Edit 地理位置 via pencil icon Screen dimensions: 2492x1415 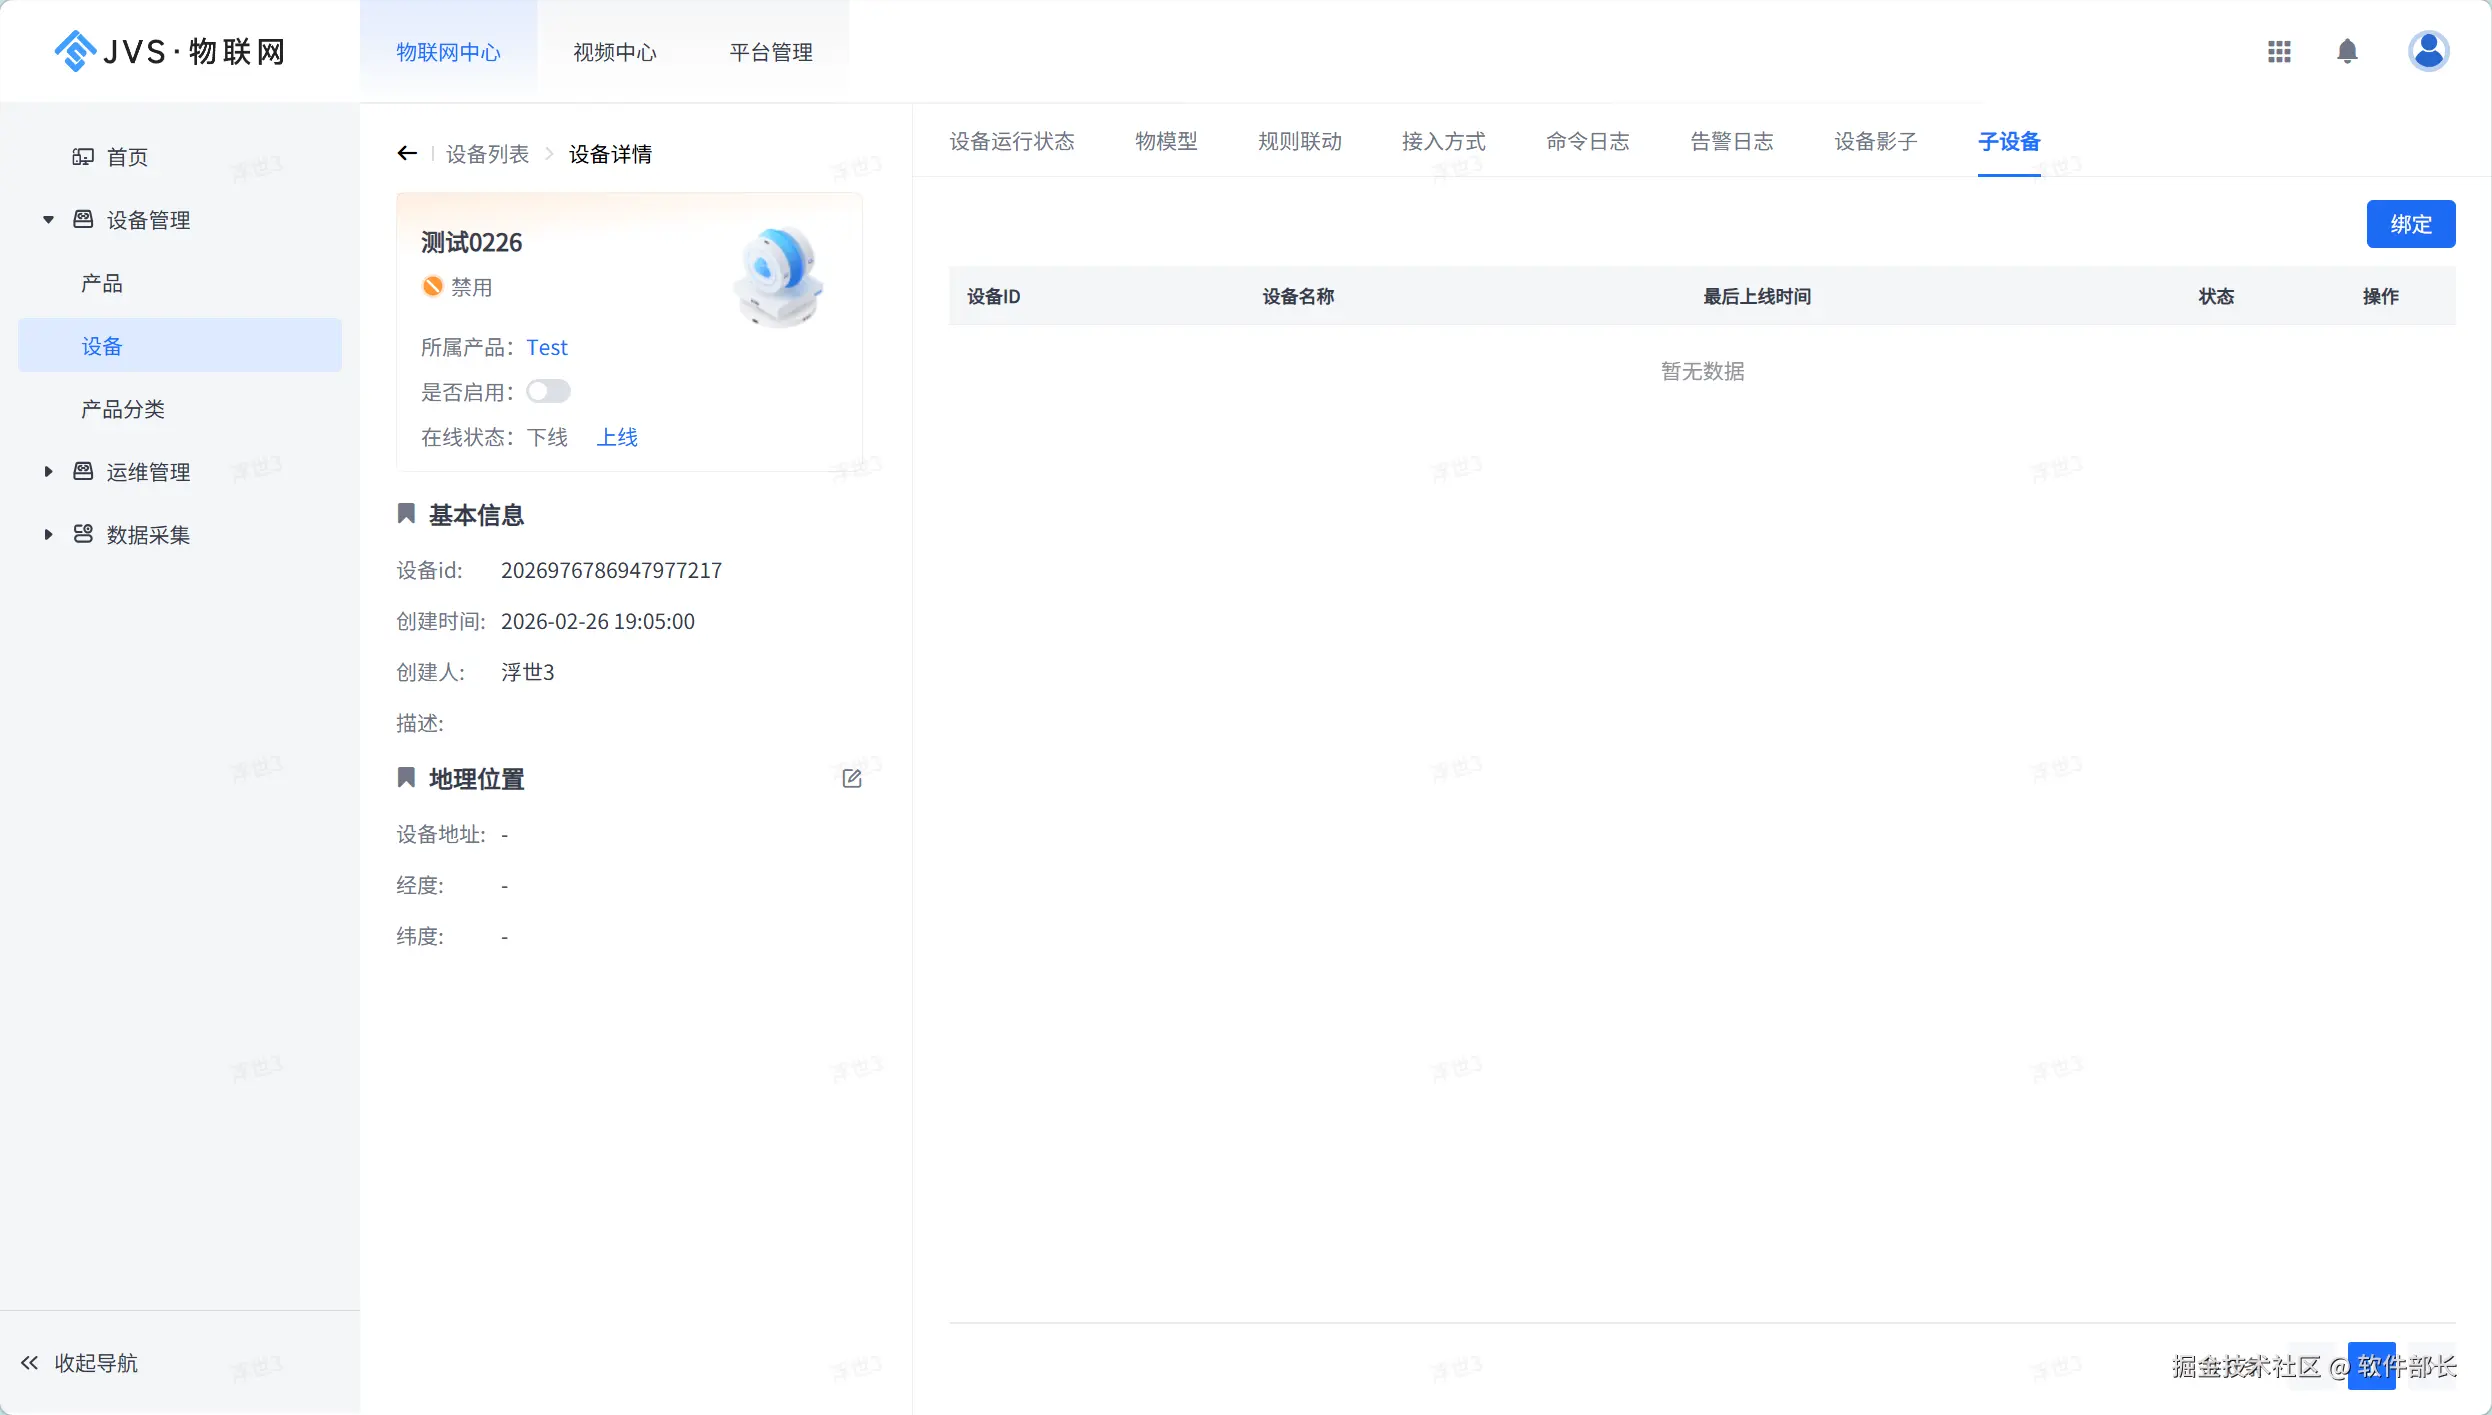(x=852, y=778)
